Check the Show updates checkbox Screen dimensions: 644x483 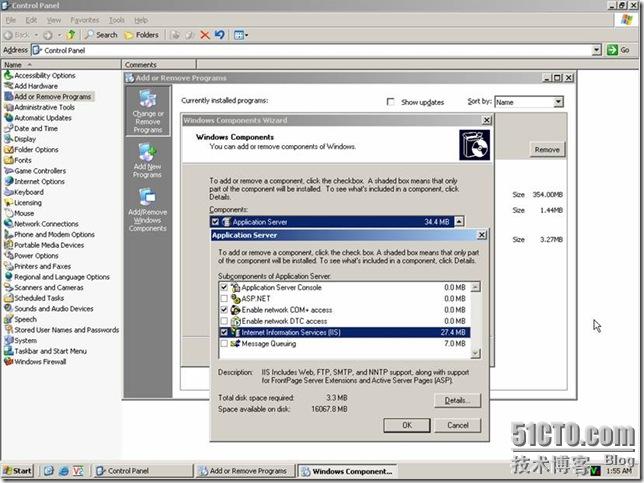coord(391,101)
